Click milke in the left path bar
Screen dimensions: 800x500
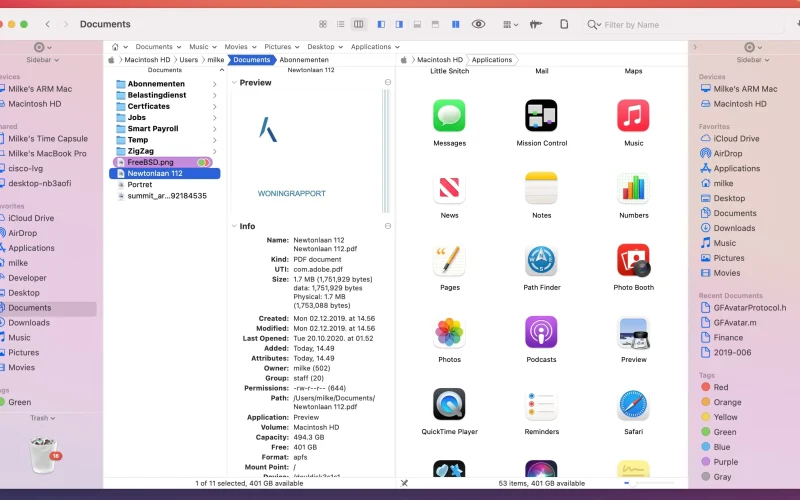pos(215,60)
